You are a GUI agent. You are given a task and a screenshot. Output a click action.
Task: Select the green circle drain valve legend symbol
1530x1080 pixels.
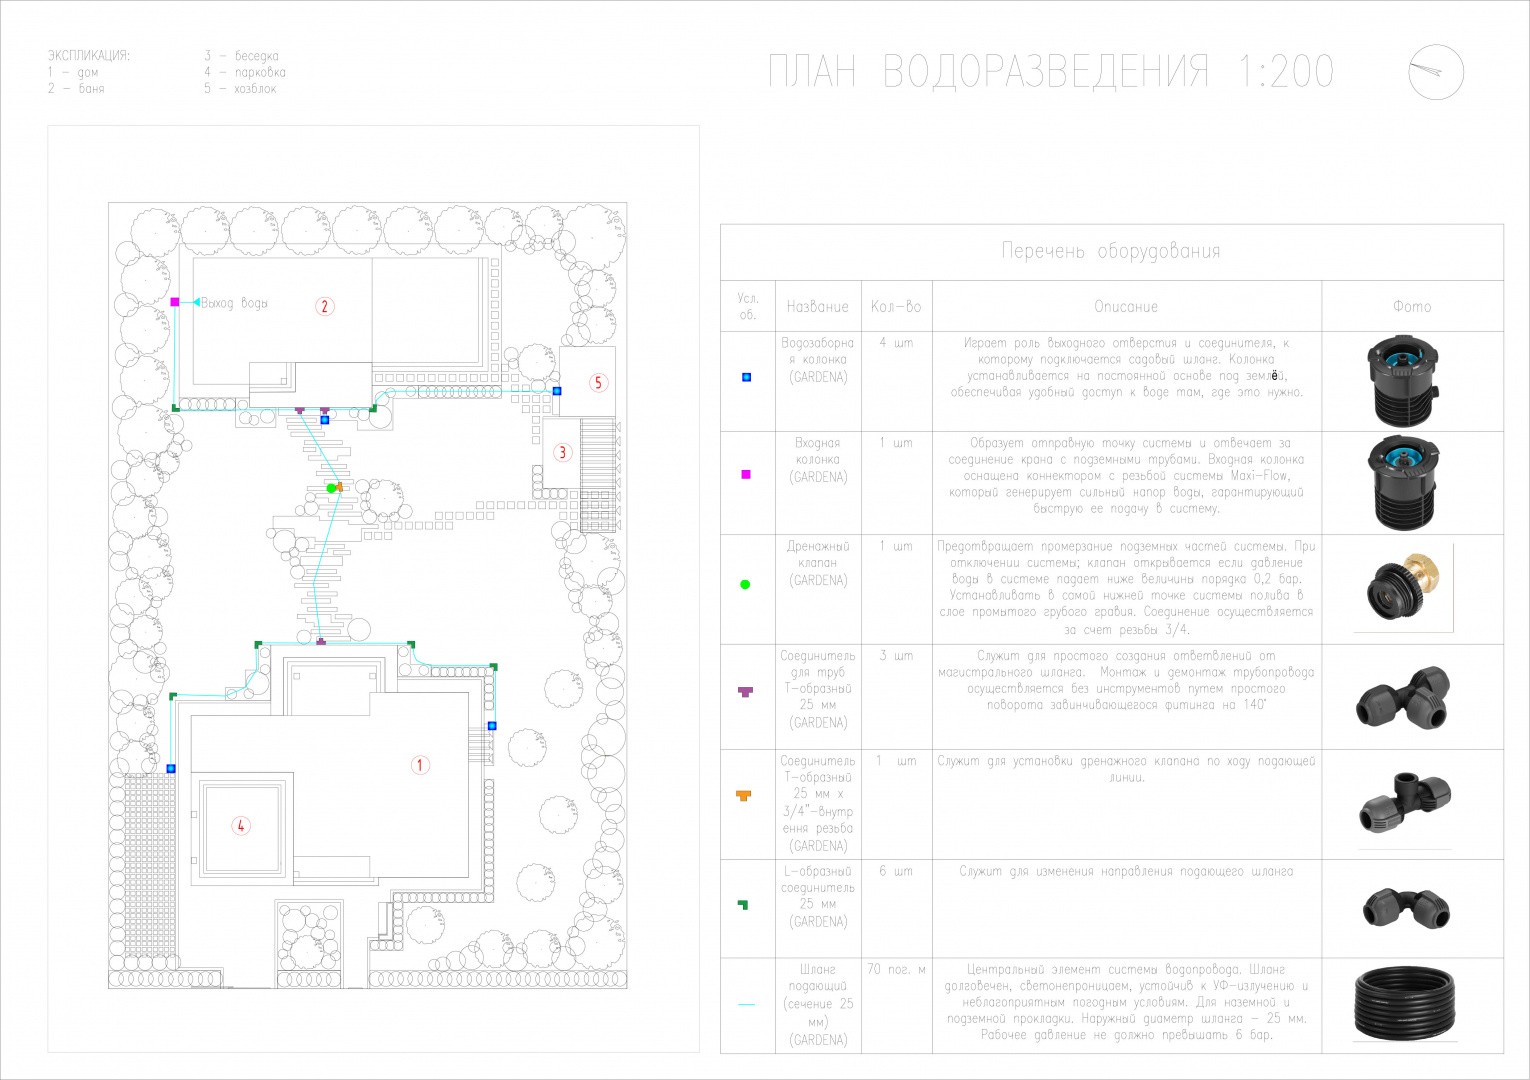(745, 584)
